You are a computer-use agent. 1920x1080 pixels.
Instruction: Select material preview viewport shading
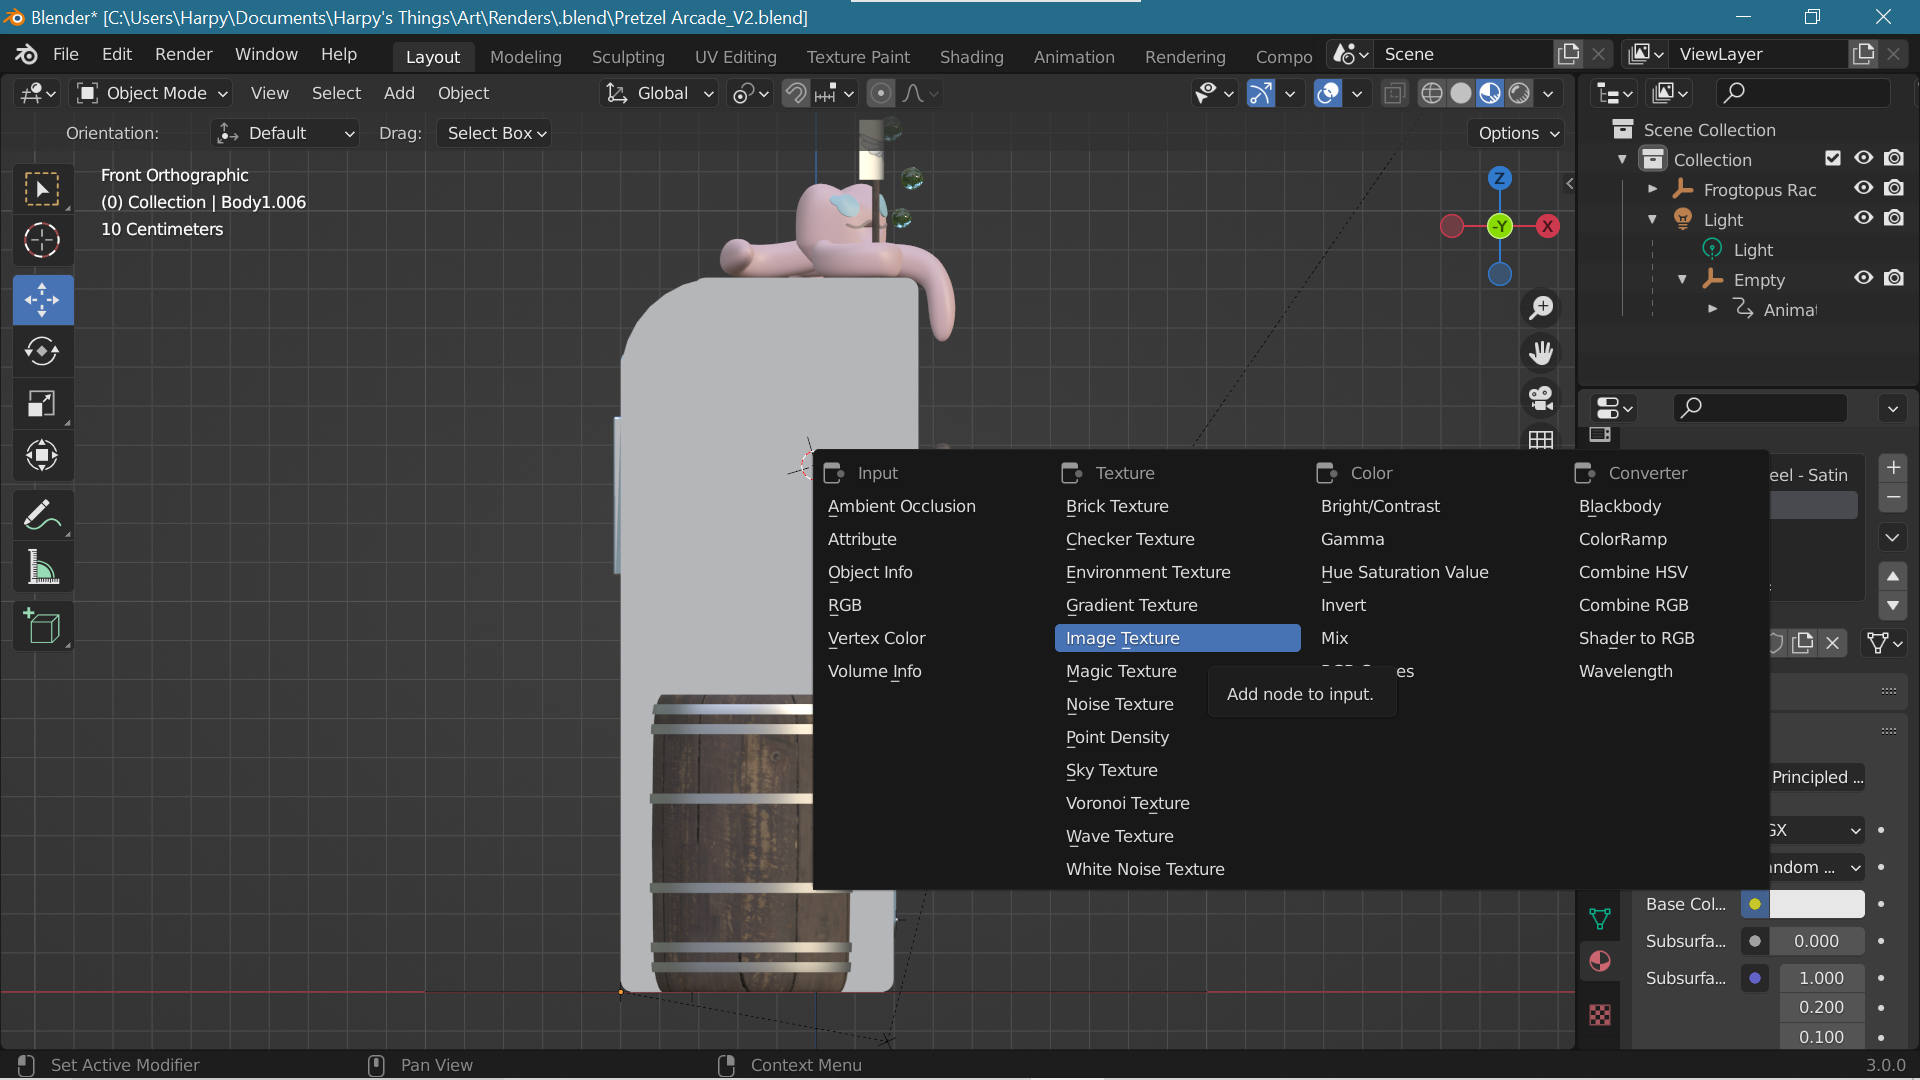[1490, 93]
